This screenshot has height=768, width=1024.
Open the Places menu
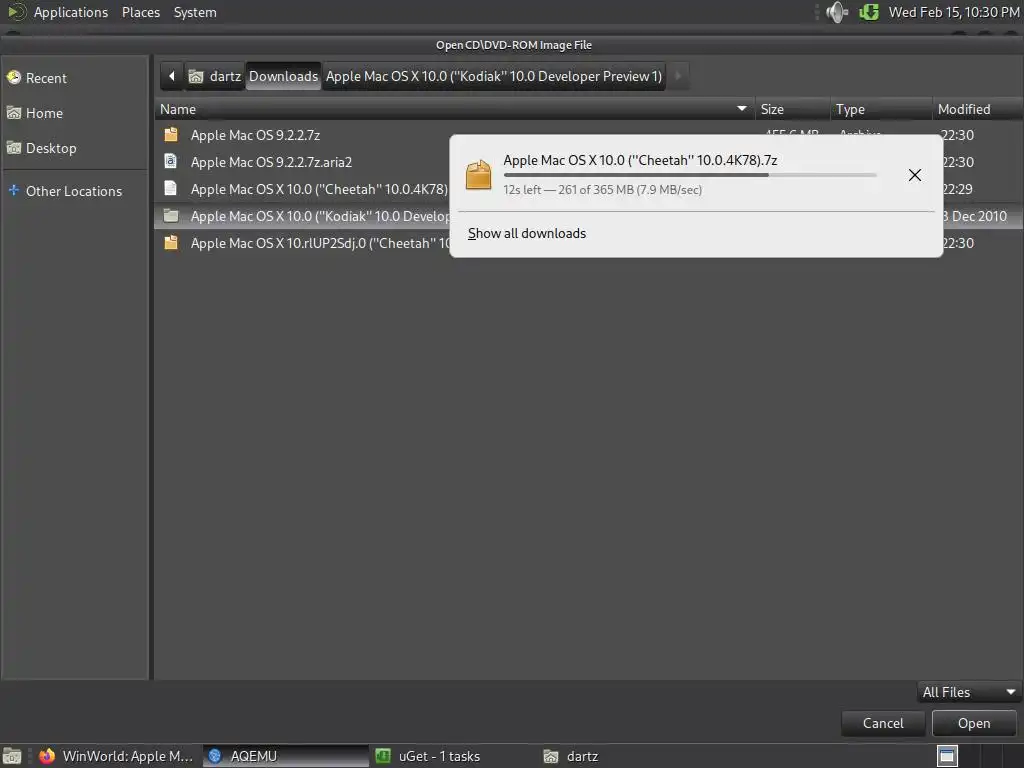tap(141, 12)
